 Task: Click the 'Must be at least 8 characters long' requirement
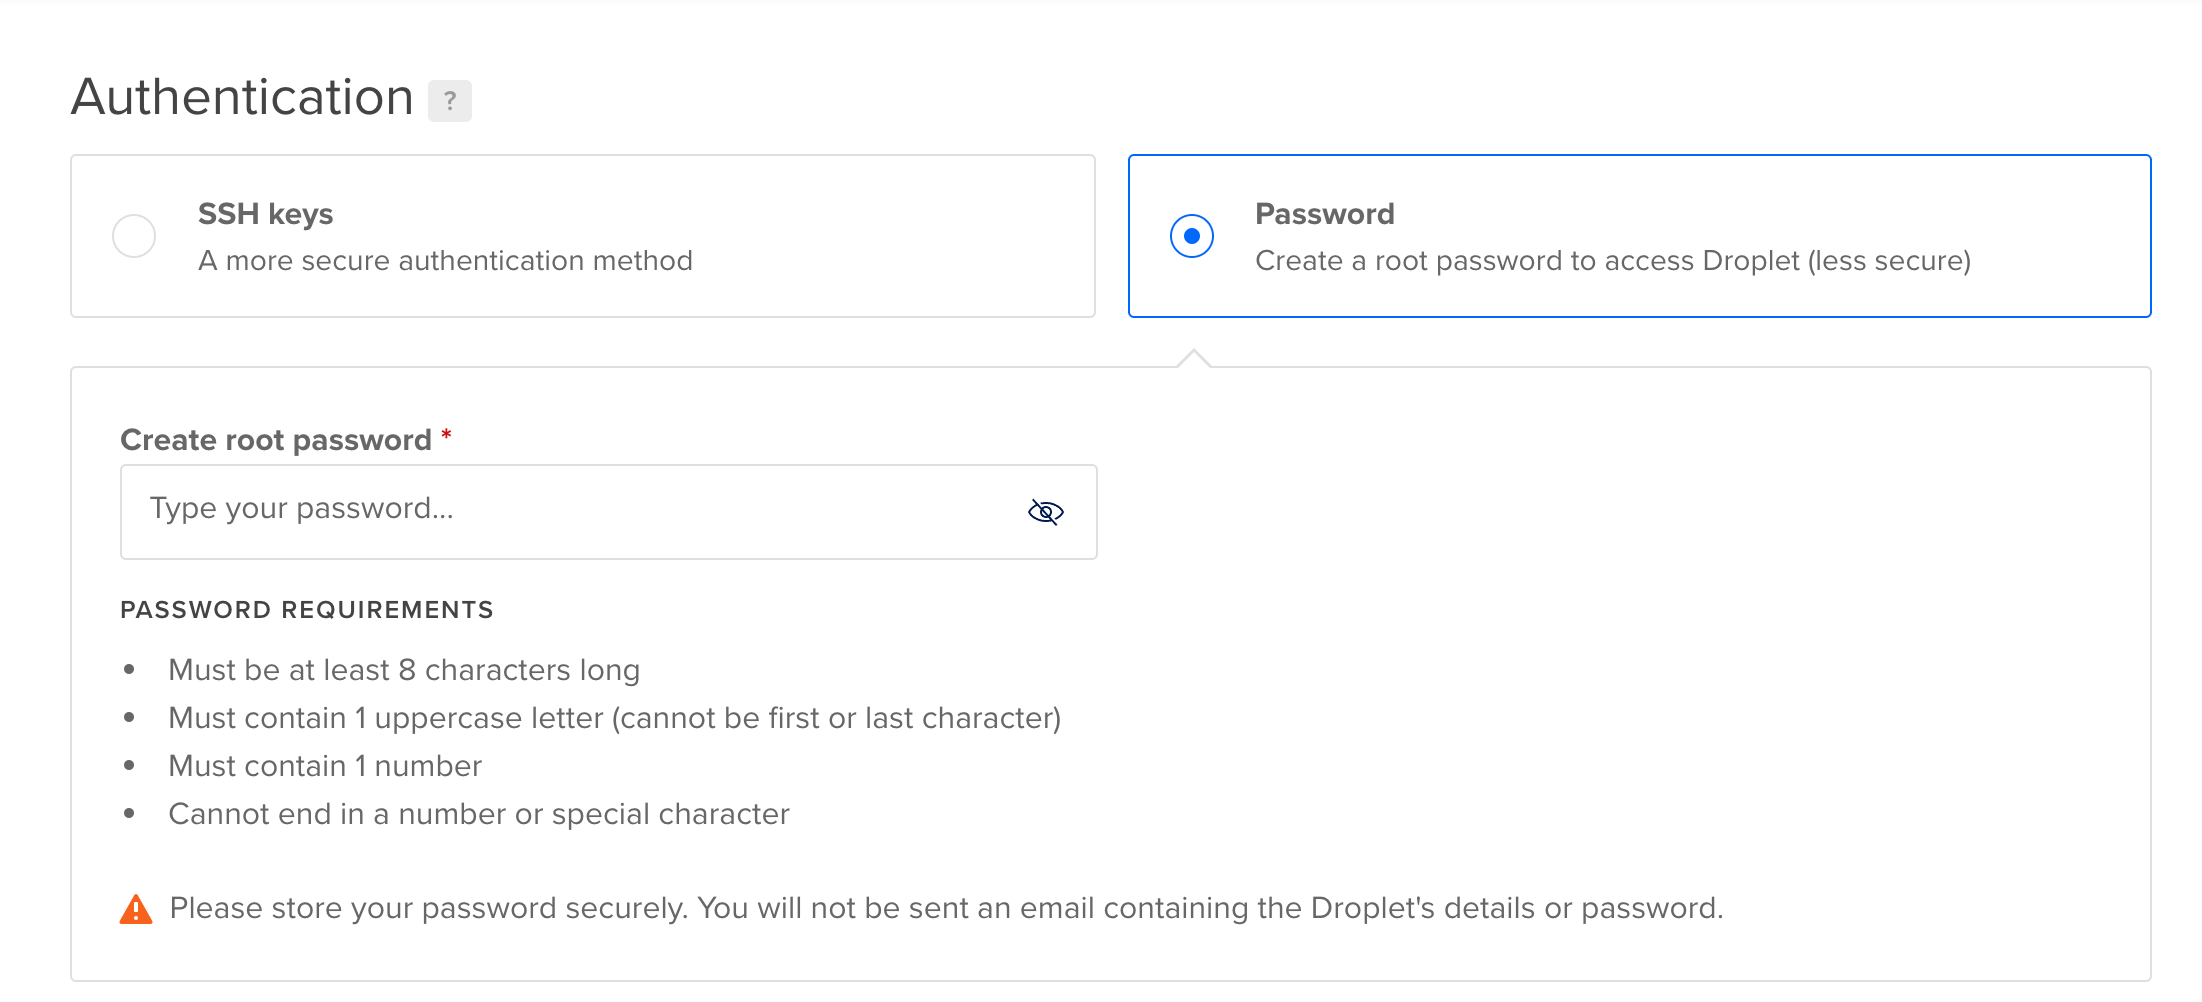pyautogui.click(x=404, y=670)
